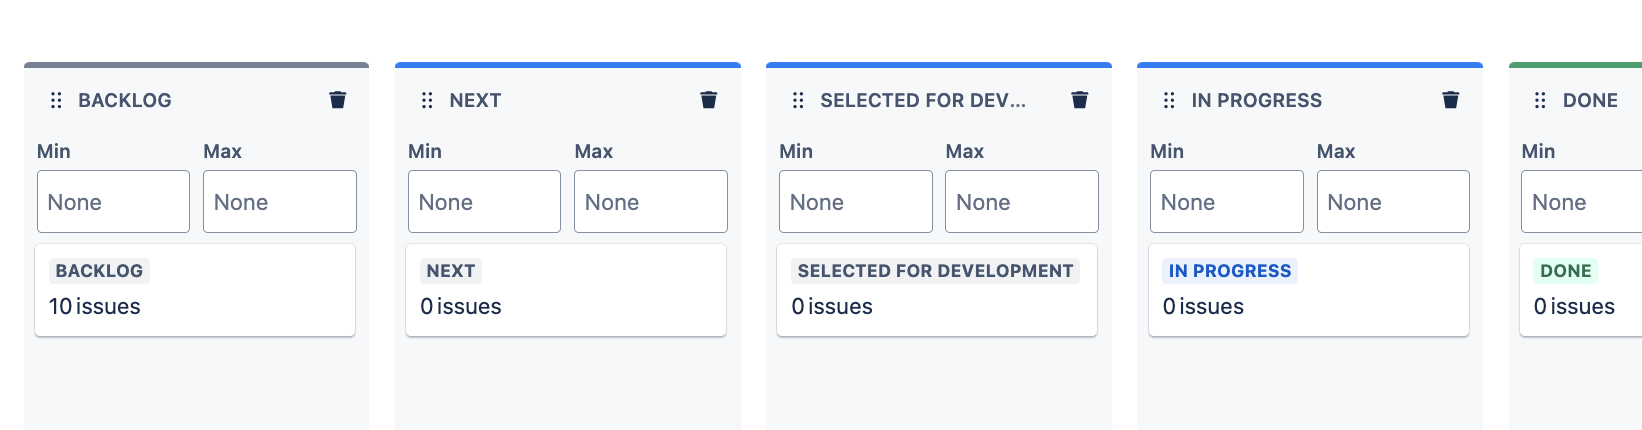Delete the Next column with trash icon
The height and width of the screenshot is (430, 1642).
click(709, 100)
